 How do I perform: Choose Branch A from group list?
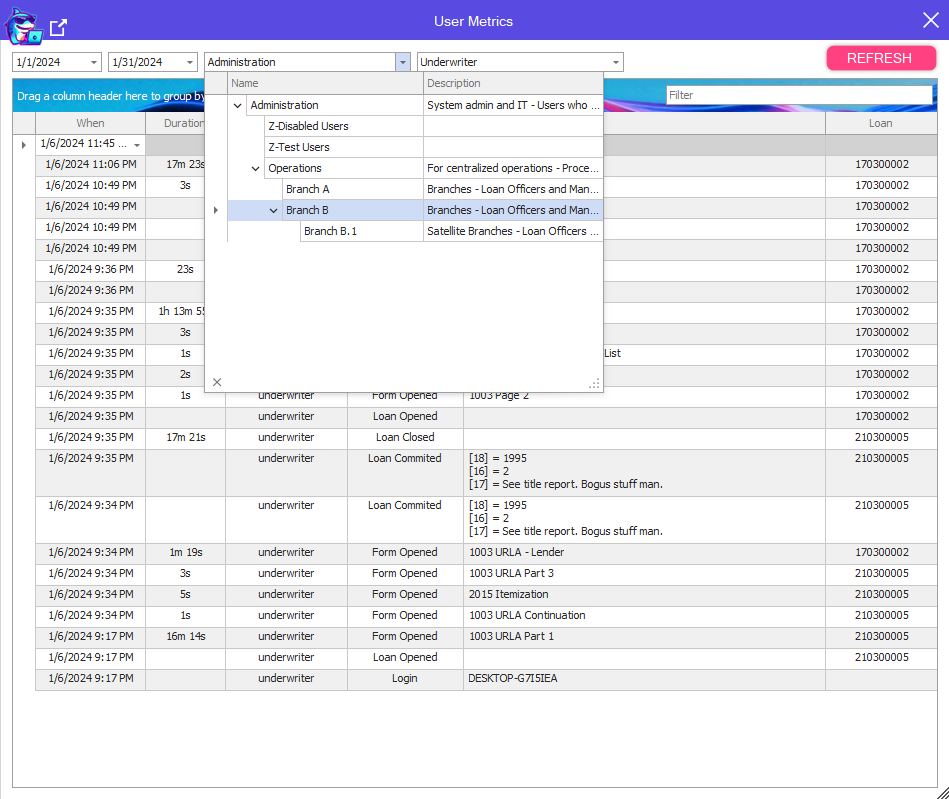click(x=307, y=189)
